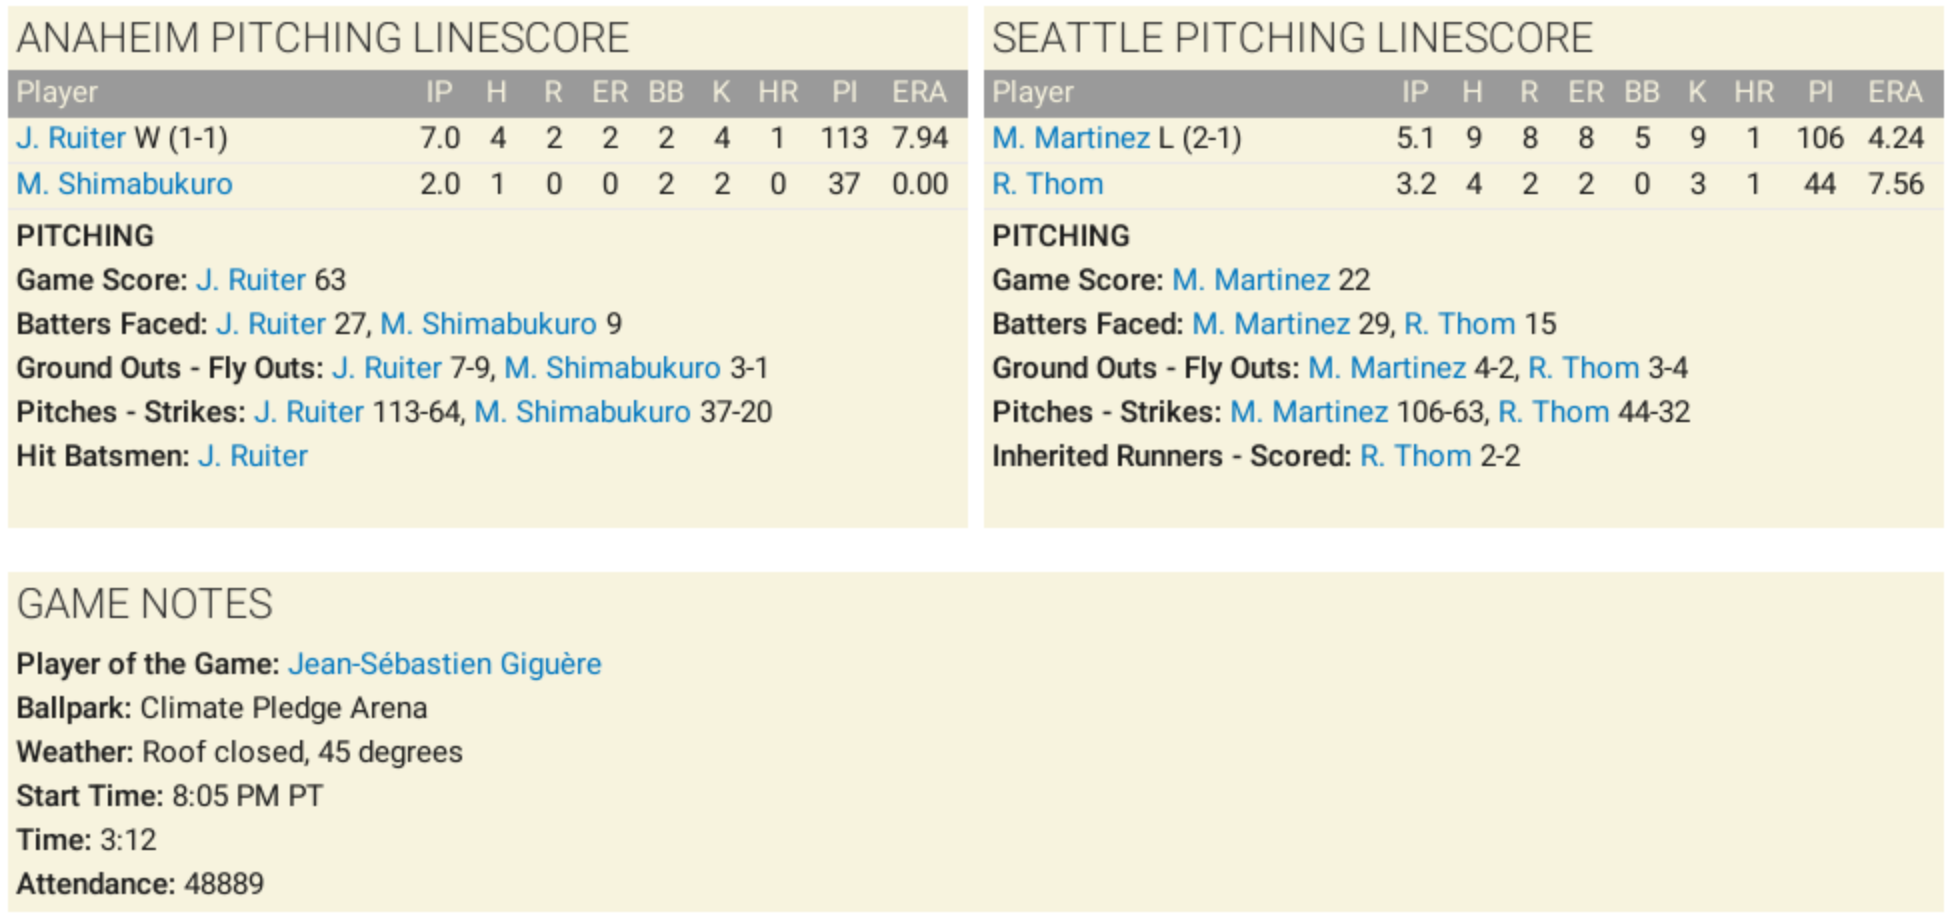This screenshot has height=920, width=1950.
Task: Open M. Martinez link in Seattle linescore row
Action: click(x=1071, y=138)
